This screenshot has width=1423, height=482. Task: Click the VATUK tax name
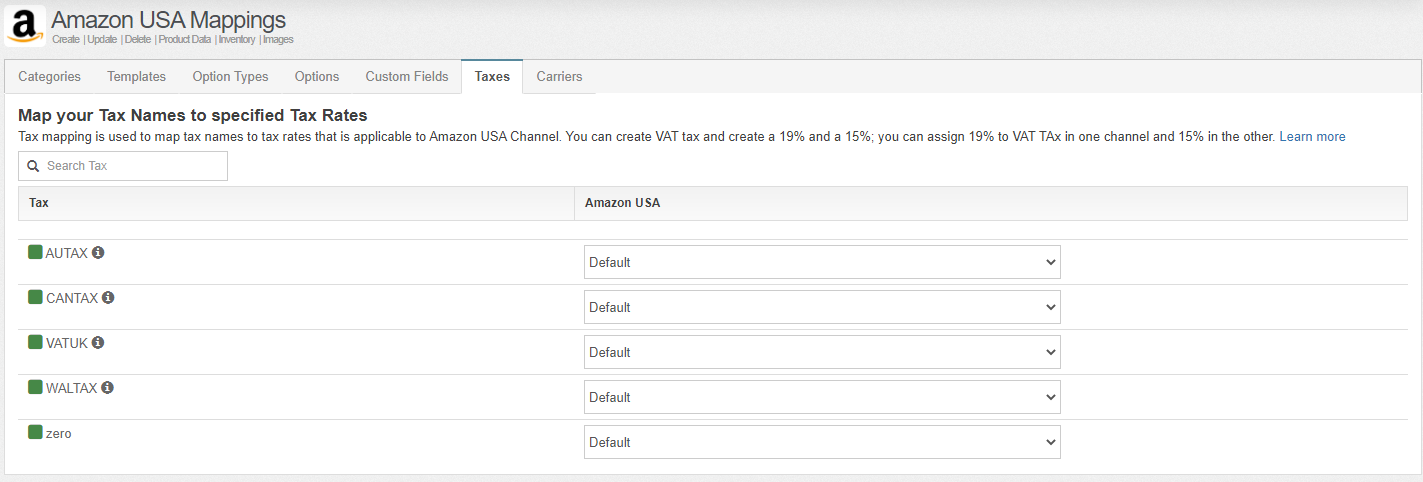pos(67,343)
